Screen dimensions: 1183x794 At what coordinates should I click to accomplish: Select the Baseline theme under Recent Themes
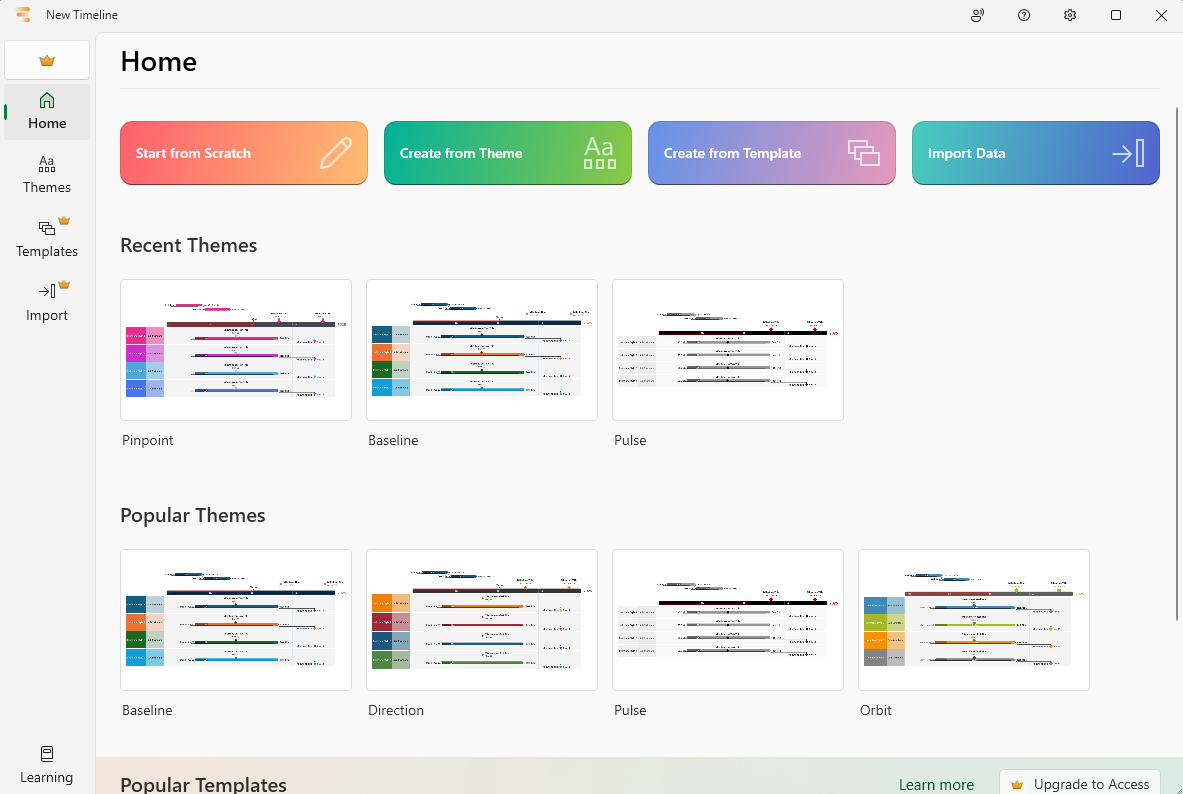tap(482, 350)
